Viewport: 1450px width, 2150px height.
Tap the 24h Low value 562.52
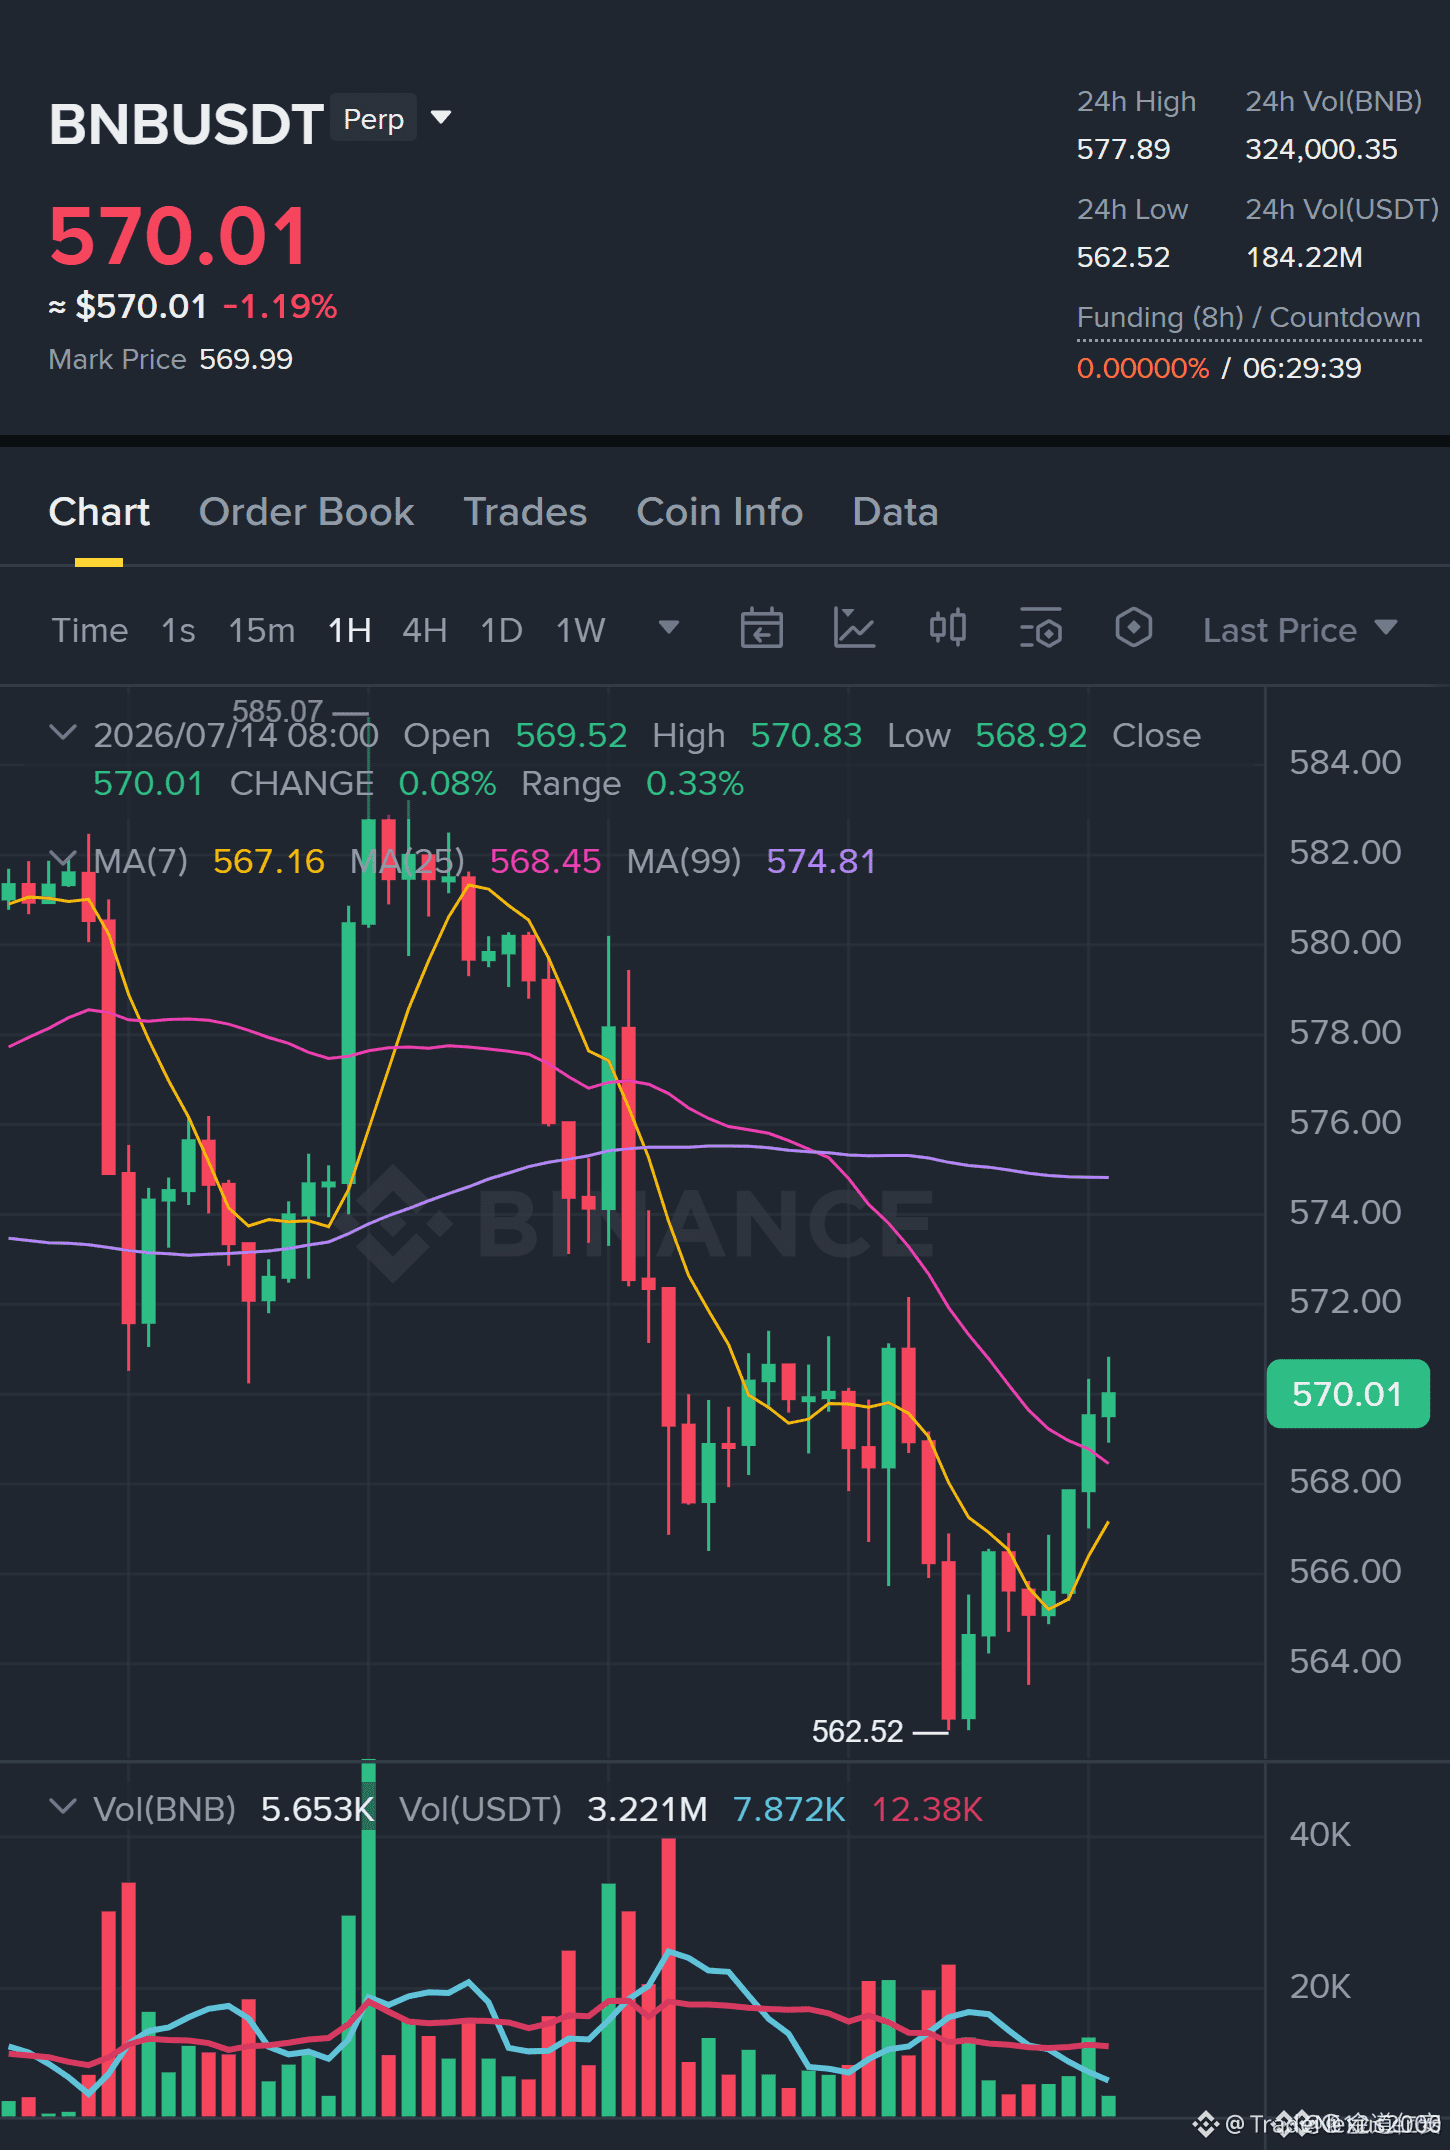[1123, 257]
